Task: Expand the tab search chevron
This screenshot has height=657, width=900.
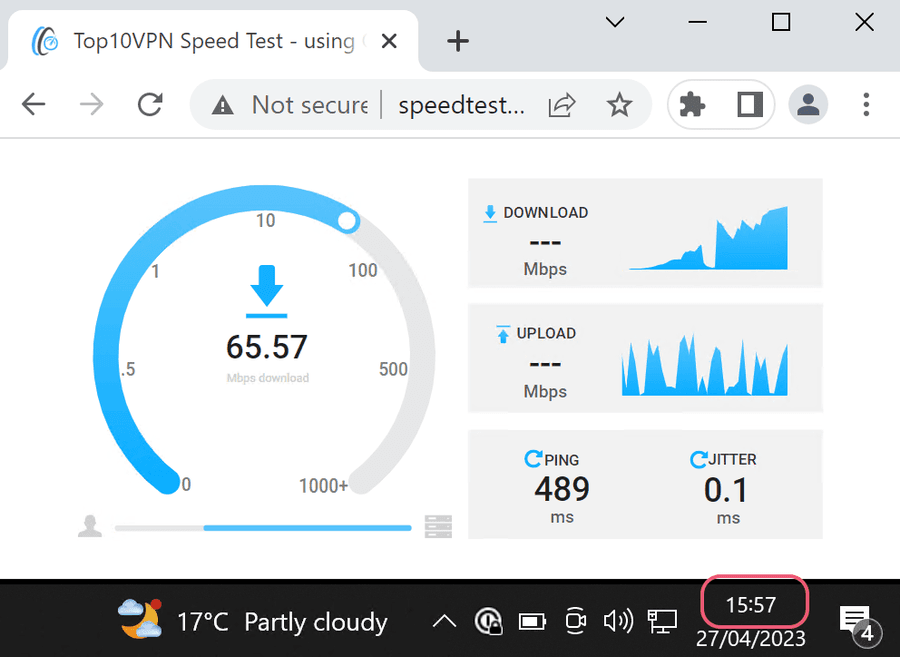Action: click(615, 22)
